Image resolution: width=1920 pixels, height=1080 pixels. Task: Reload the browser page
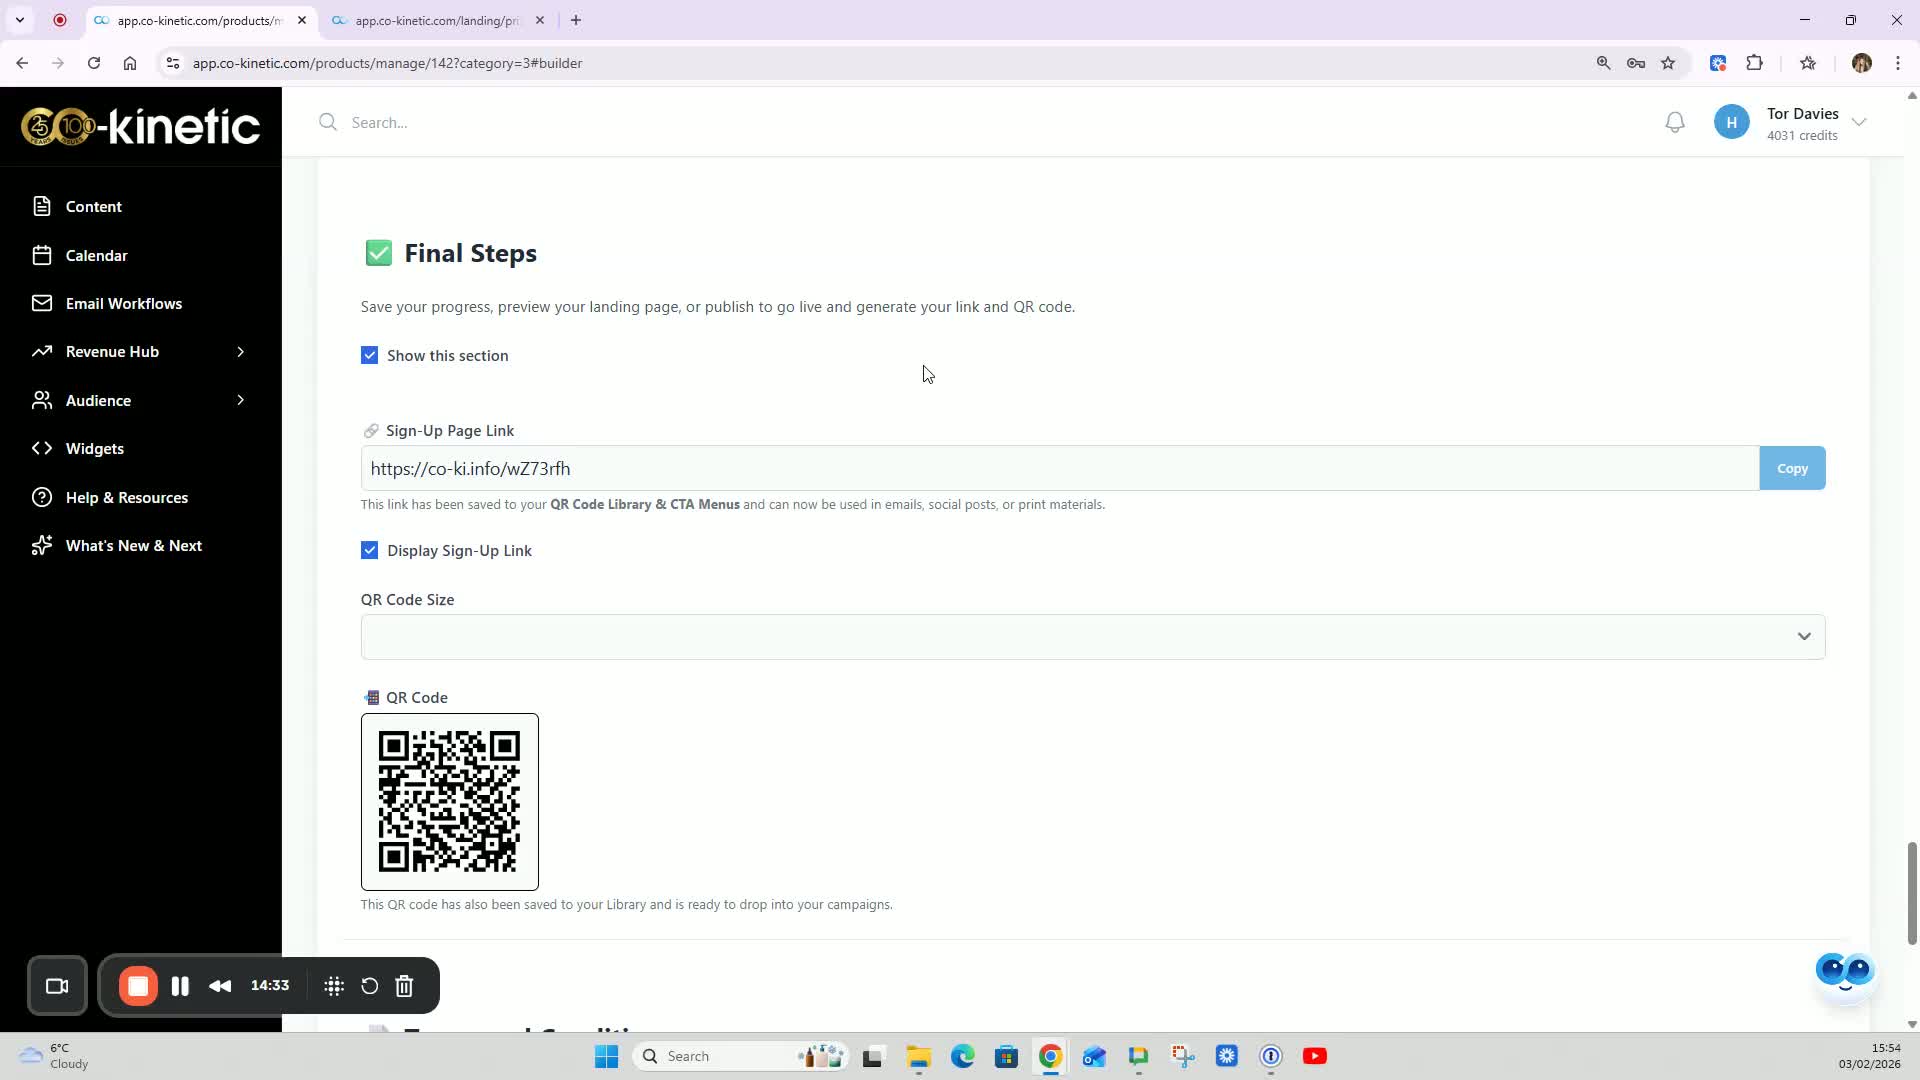coord(94,63)
